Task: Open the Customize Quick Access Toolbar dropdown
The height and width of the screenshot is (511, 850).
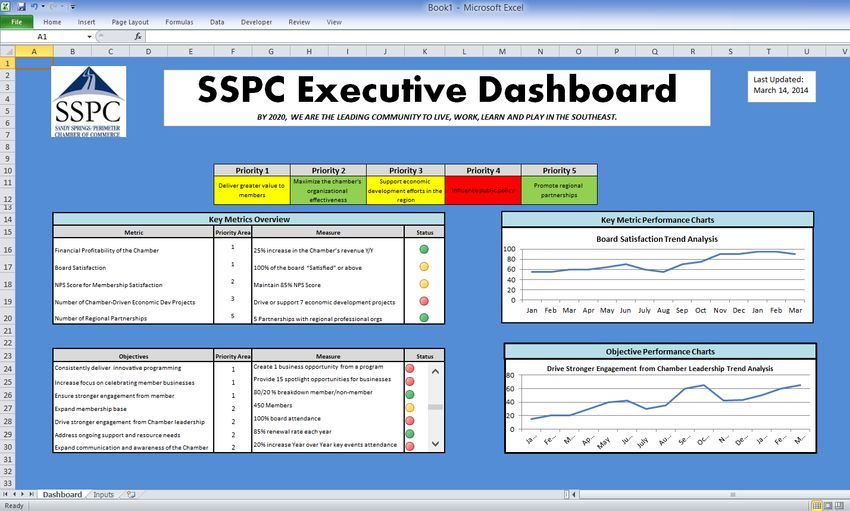Action: tap(73, 8)
